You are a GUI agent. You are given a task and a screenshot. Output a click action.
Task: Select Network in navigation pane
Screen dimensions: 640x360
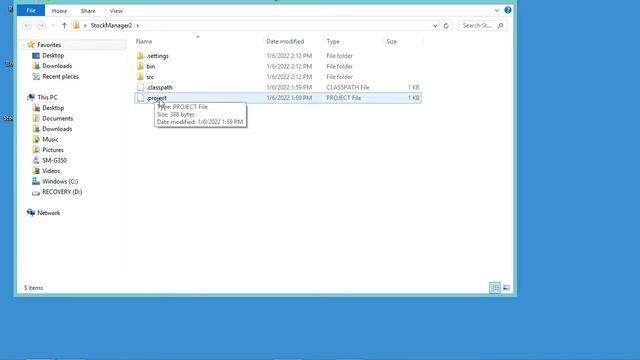[49, 213]
